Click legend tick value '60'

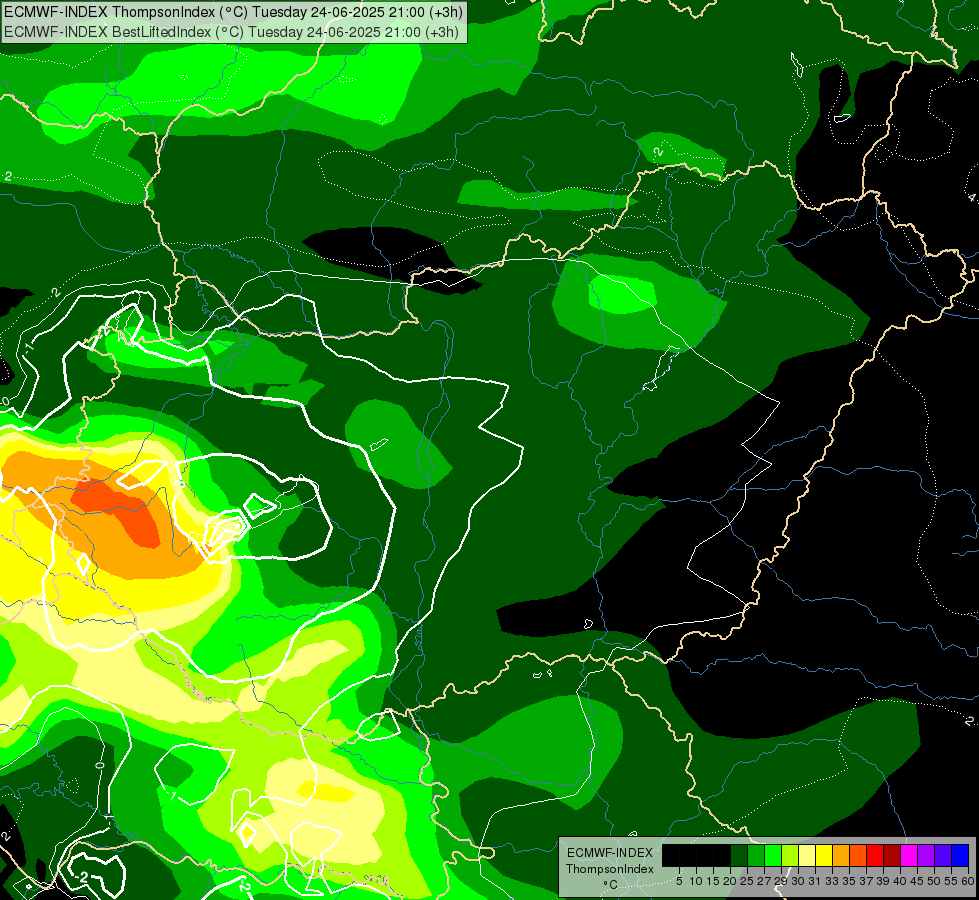click(x=968, y=881)
